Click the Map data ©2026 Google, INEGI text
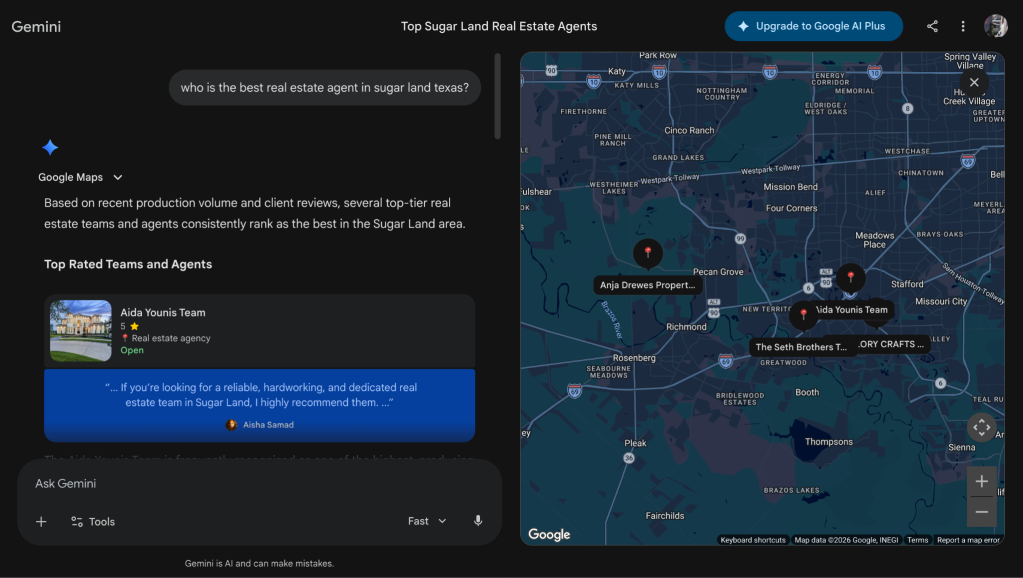Image resolution: width=1023 pixels, height=578 pixels. pos(846,540)
